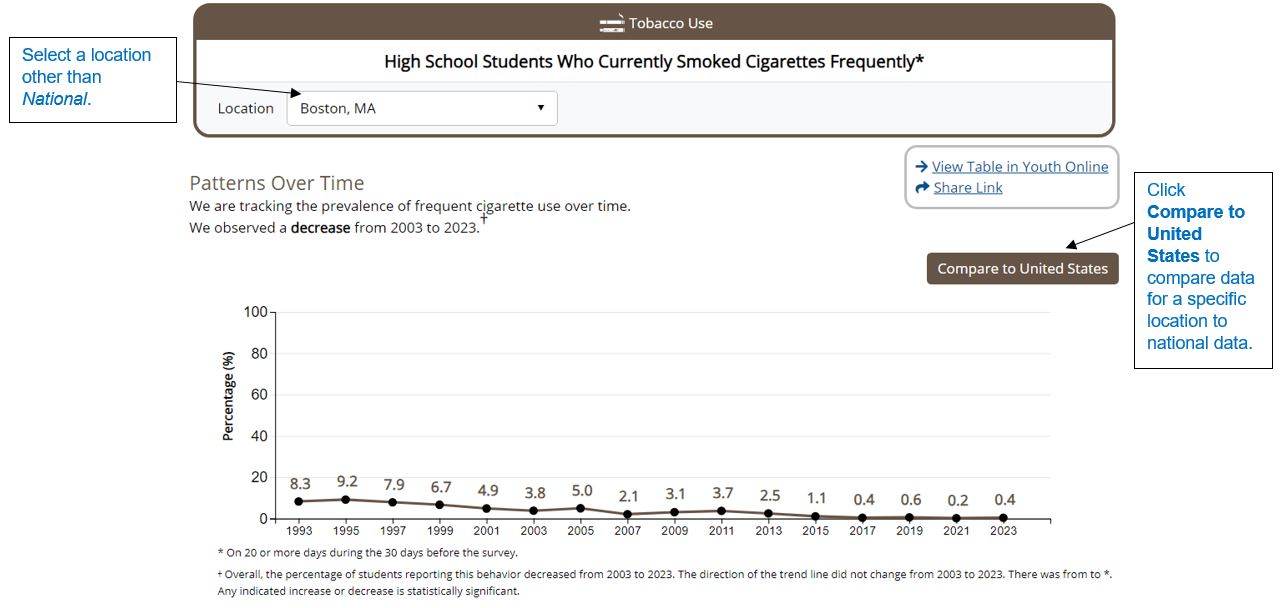Viewport: 1280px width, 608px height.
Task: Click the Location dropdown arrow
Action: [x=541, y=108]
